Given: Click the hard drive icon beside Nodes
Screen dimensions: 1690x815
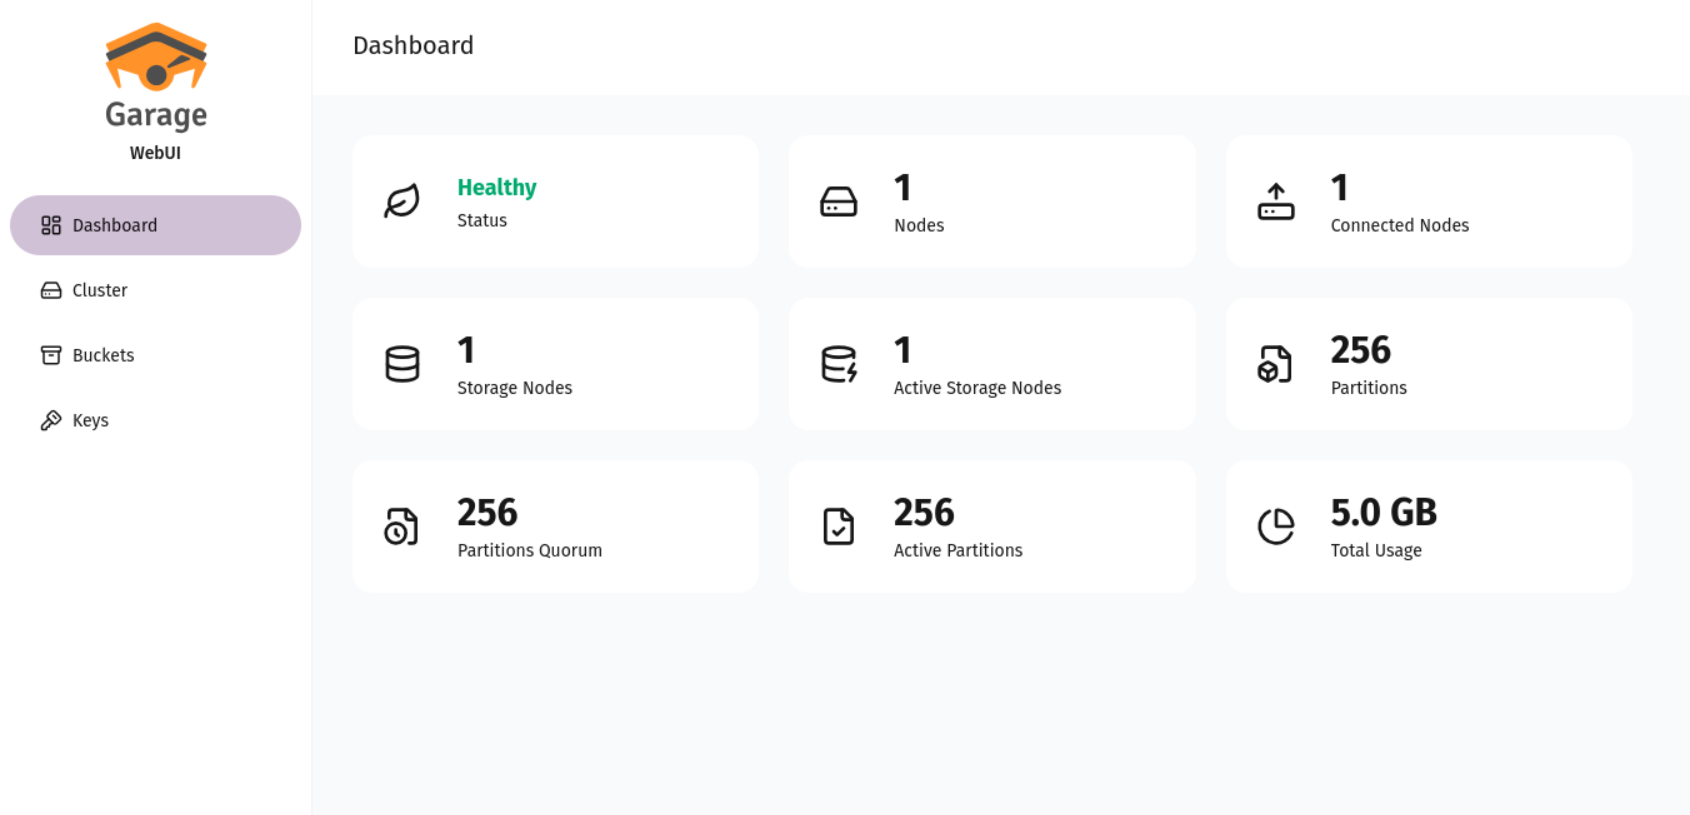Looking at the screenshot, I should pos(838,201).
